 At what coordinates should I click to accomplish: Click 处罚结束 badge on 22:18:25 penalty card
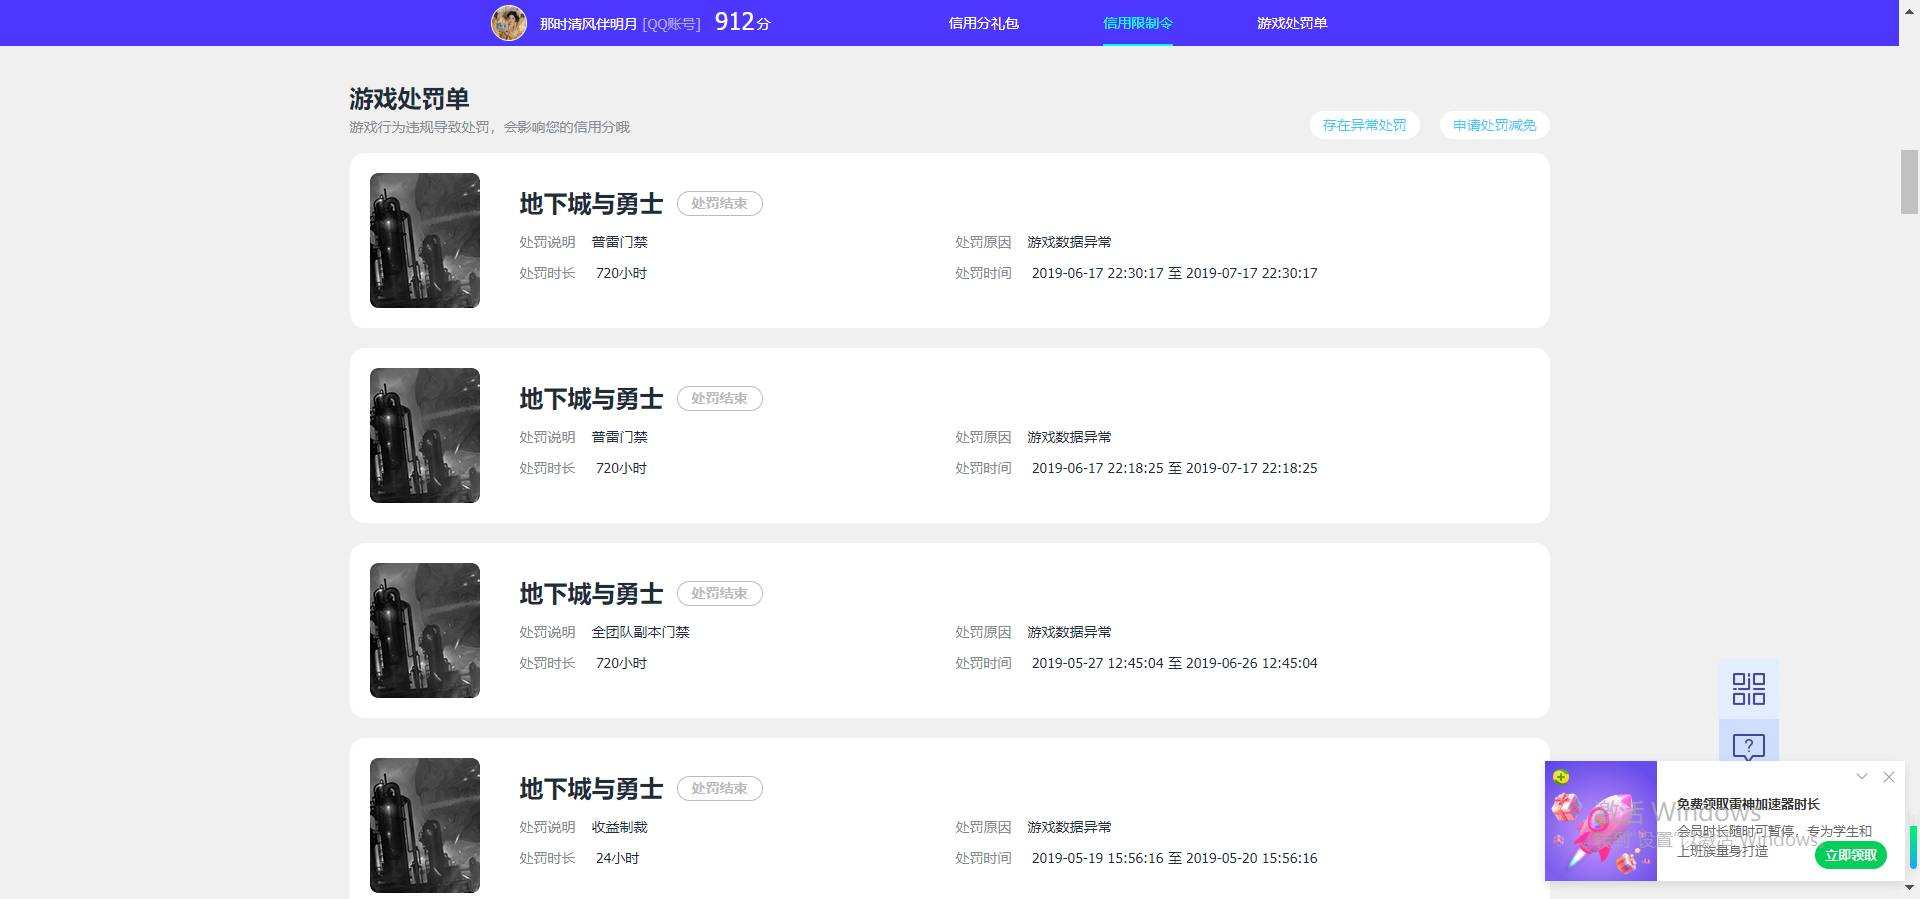[x=719, y=398]
